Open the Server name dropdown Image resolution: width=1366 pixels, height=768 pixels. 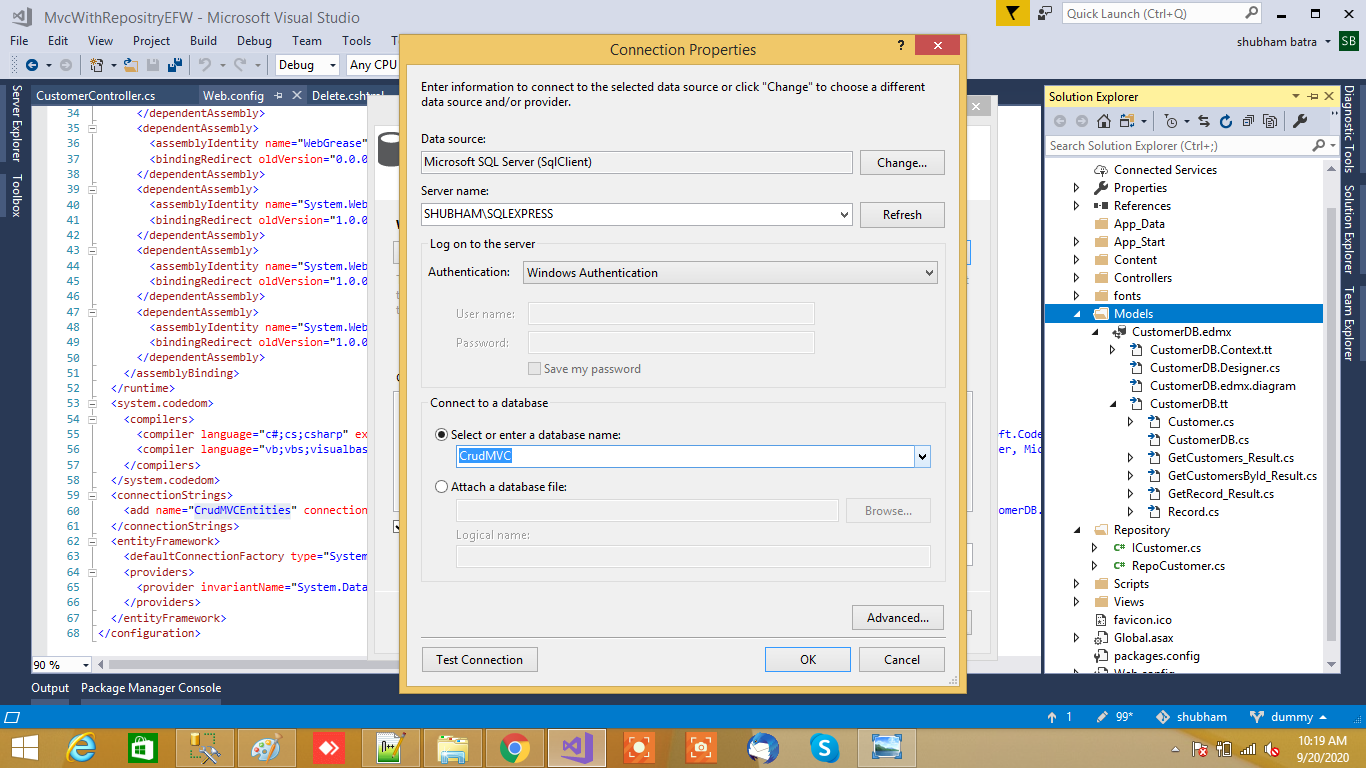point(844,214)
